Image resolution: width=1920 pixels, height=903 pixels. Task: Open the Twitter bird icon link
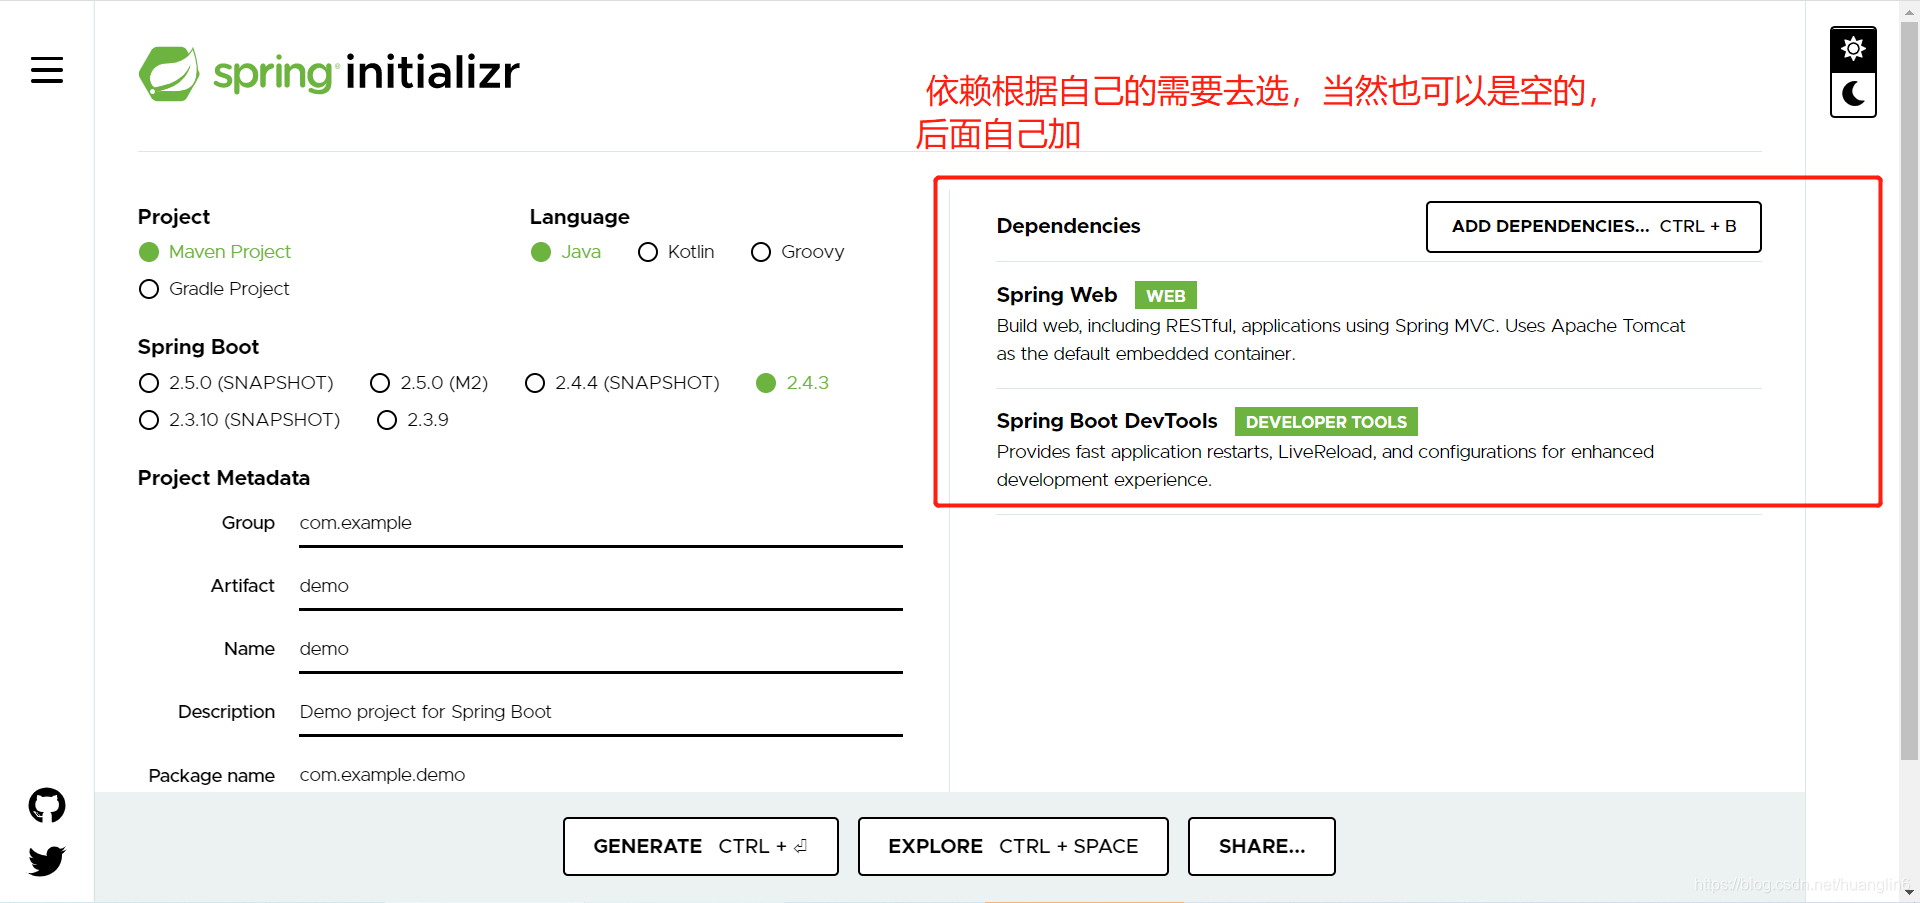[47, 861]
